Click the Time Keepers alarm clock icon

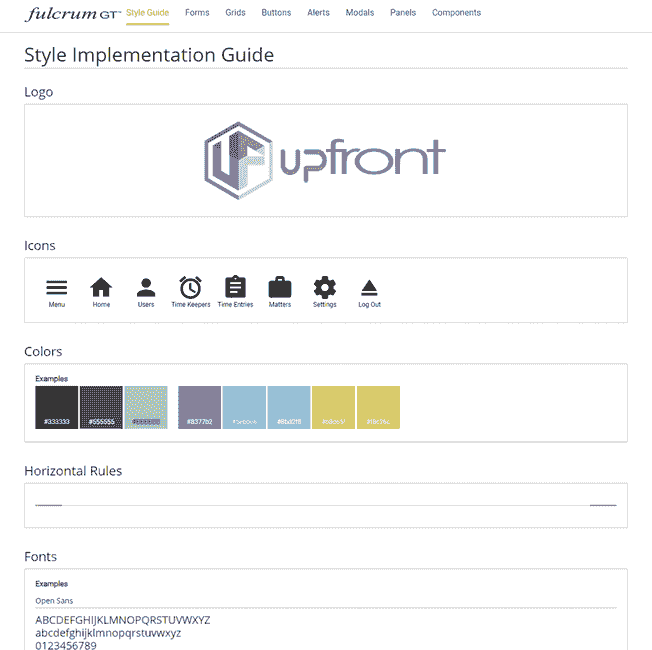pyautogui.click(x=190, y=287)
